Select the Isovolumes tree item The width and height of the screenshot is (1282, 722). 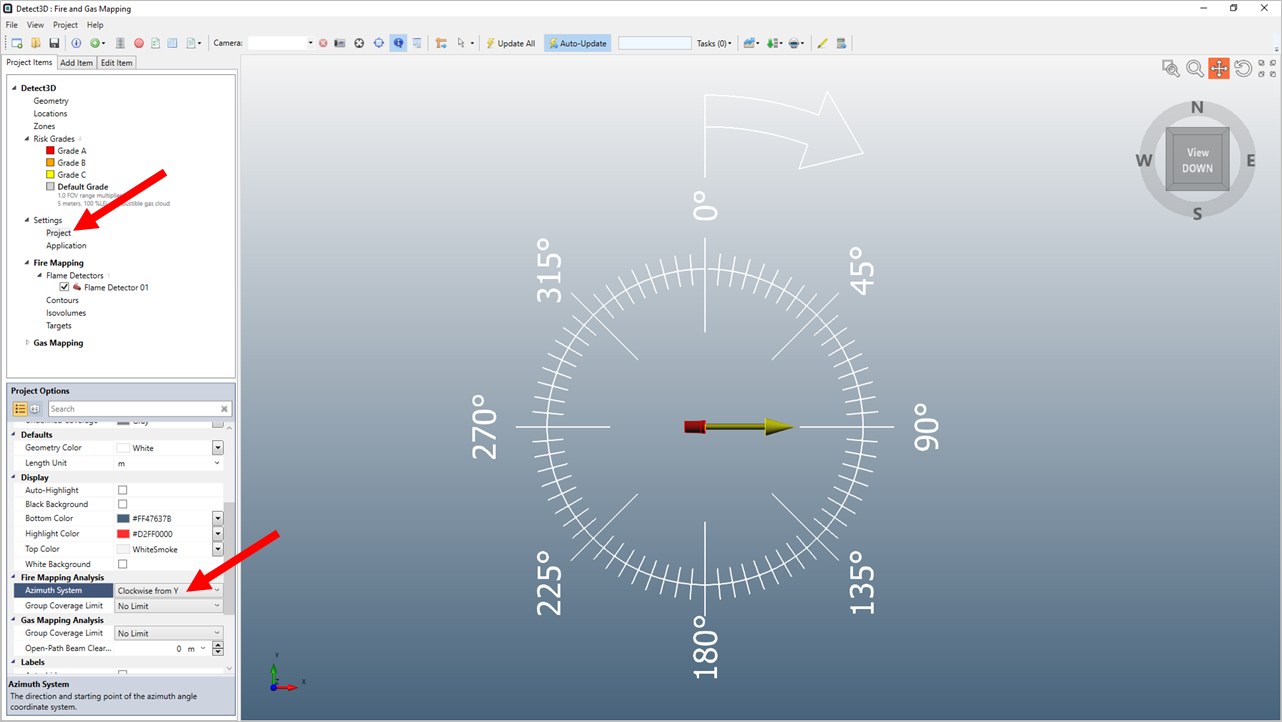click(x=65, y=313)
